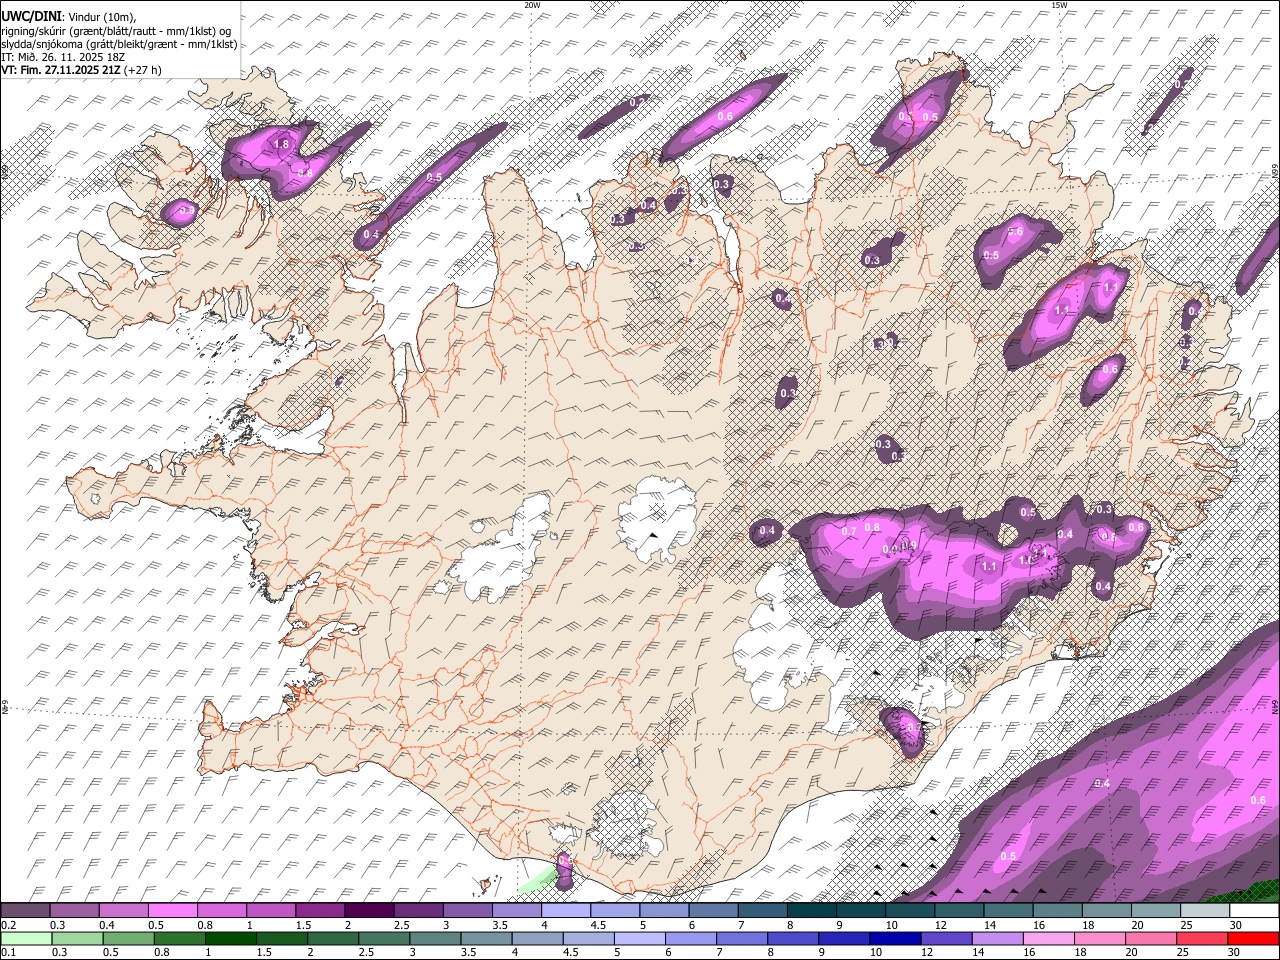Click the 1.8 snowfall value over Westfjords
The height and width of the screenshot is (960, 1280).
(281, 145)
